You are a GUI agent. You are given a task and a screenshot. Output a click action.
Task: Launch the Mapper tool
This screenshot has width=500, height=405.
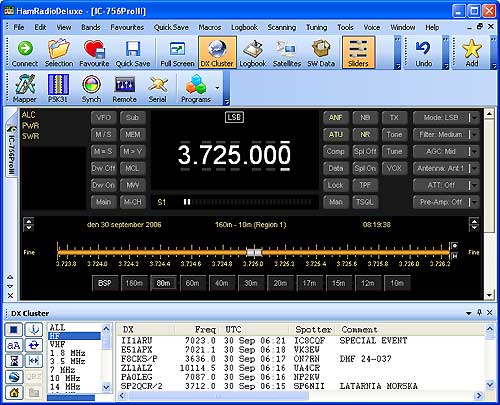point(24,88)
